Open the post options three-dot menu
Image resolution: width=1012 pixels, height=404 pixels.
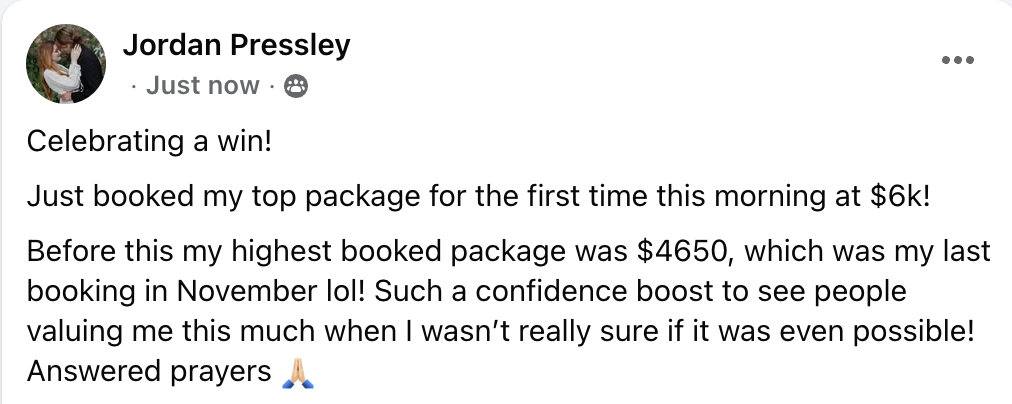point(958,61)
